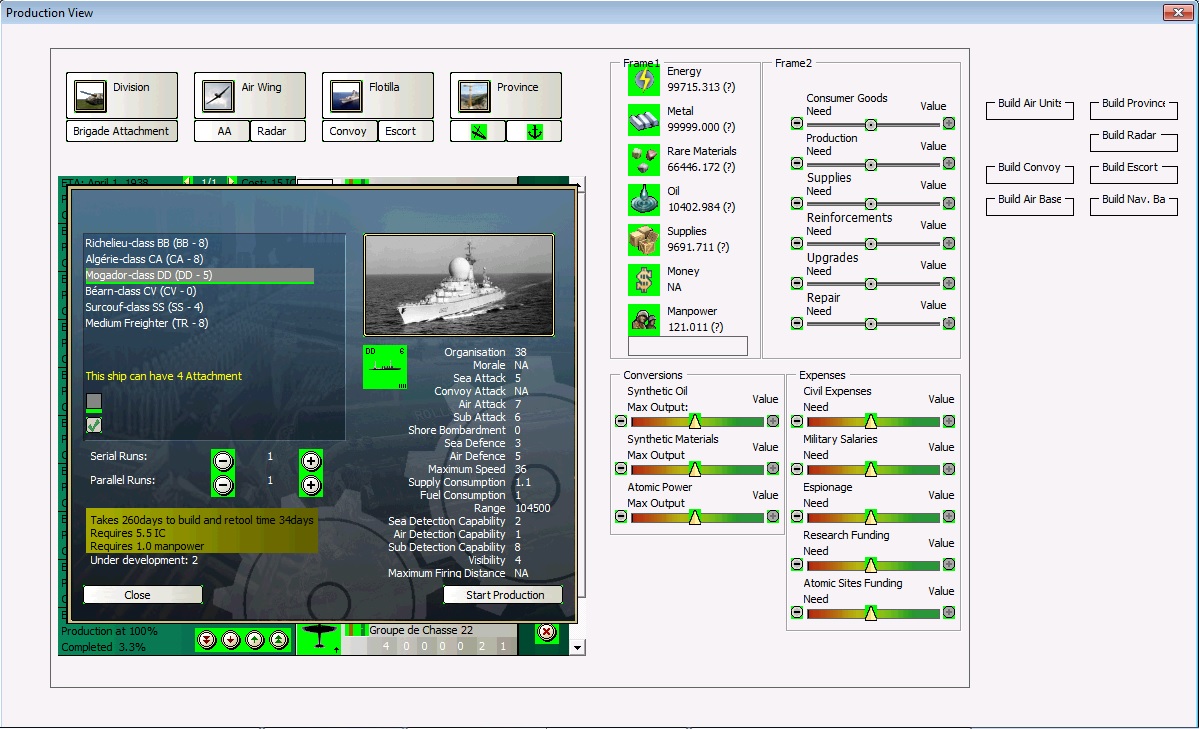The height and width of the screenshot is (729, 1199).
Task: Adjust the Consumer Goods Need slider
Action: pyautogui.click(x=871, y=123)
